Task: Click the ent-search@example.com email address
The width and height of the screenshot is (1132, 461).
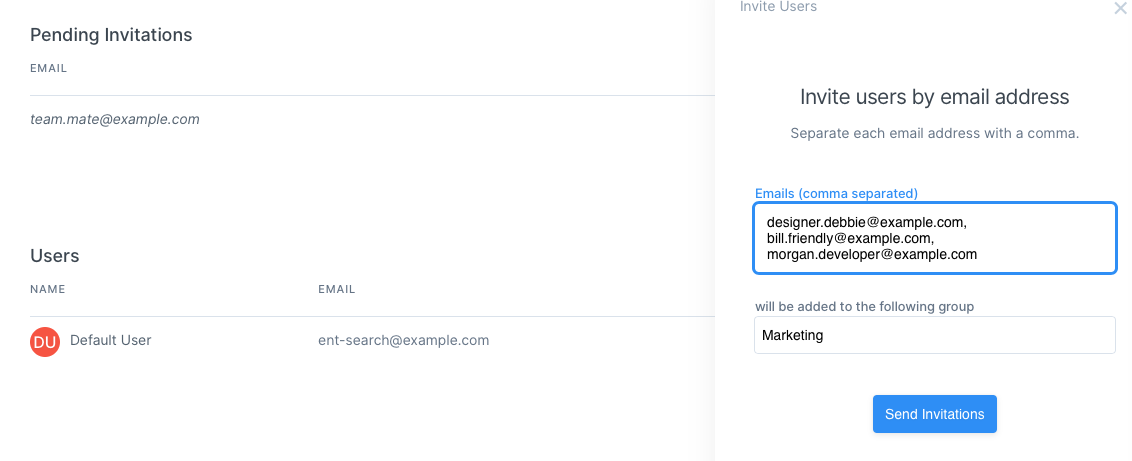Action: 404,340
